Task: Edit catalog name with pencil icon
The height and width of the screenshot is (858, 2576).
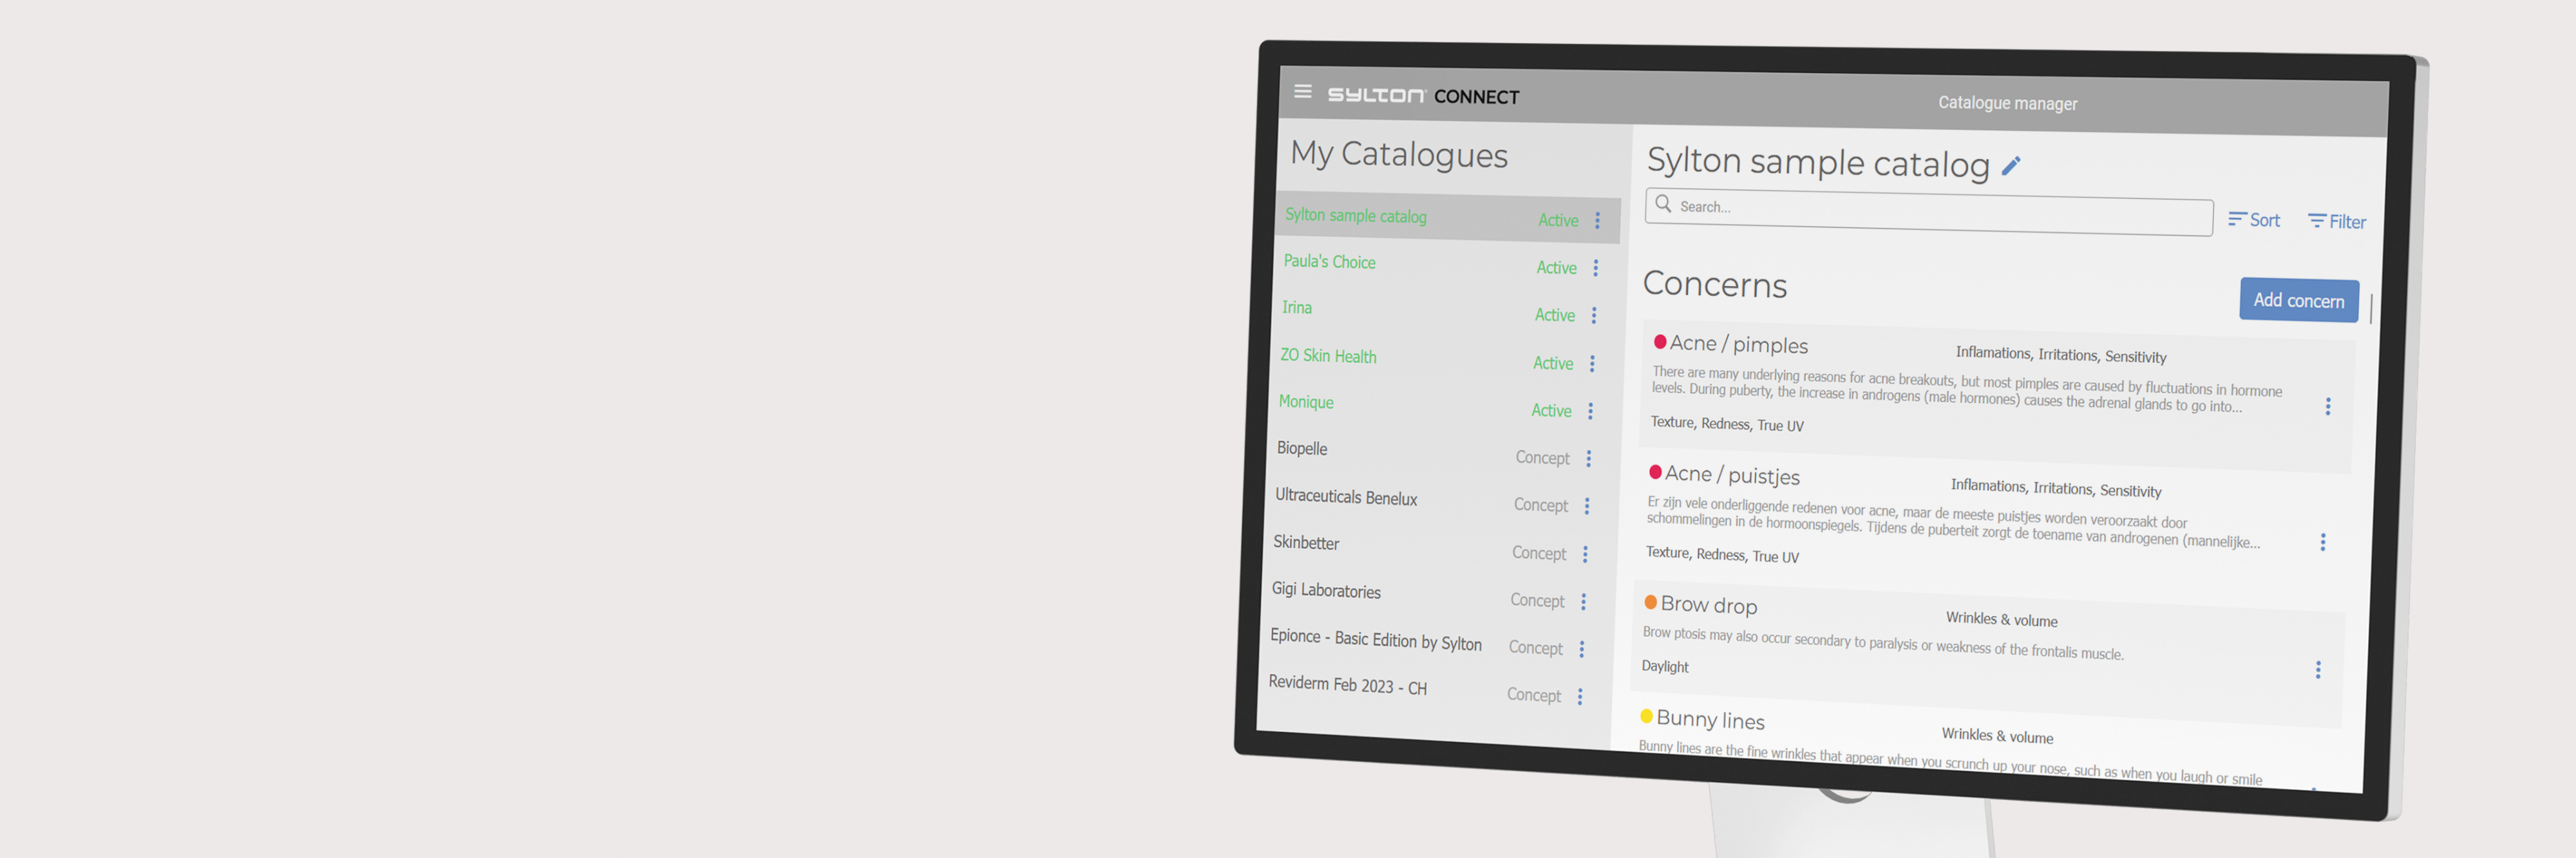Action: 2011,166
